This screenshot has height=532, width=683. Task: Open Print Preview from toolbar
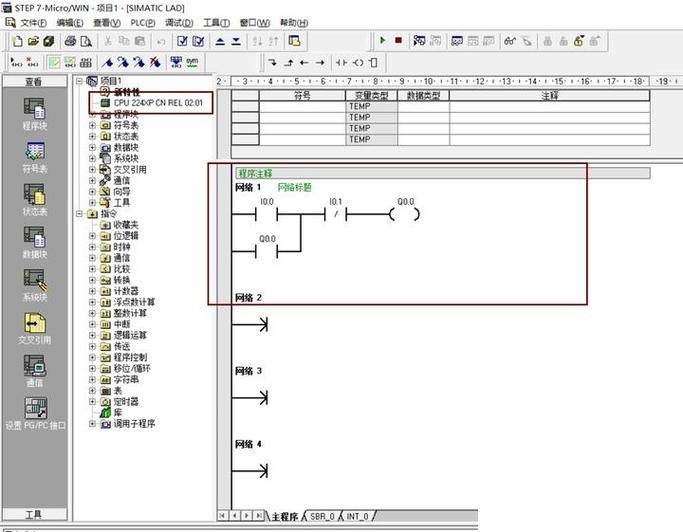click(86, 41)
